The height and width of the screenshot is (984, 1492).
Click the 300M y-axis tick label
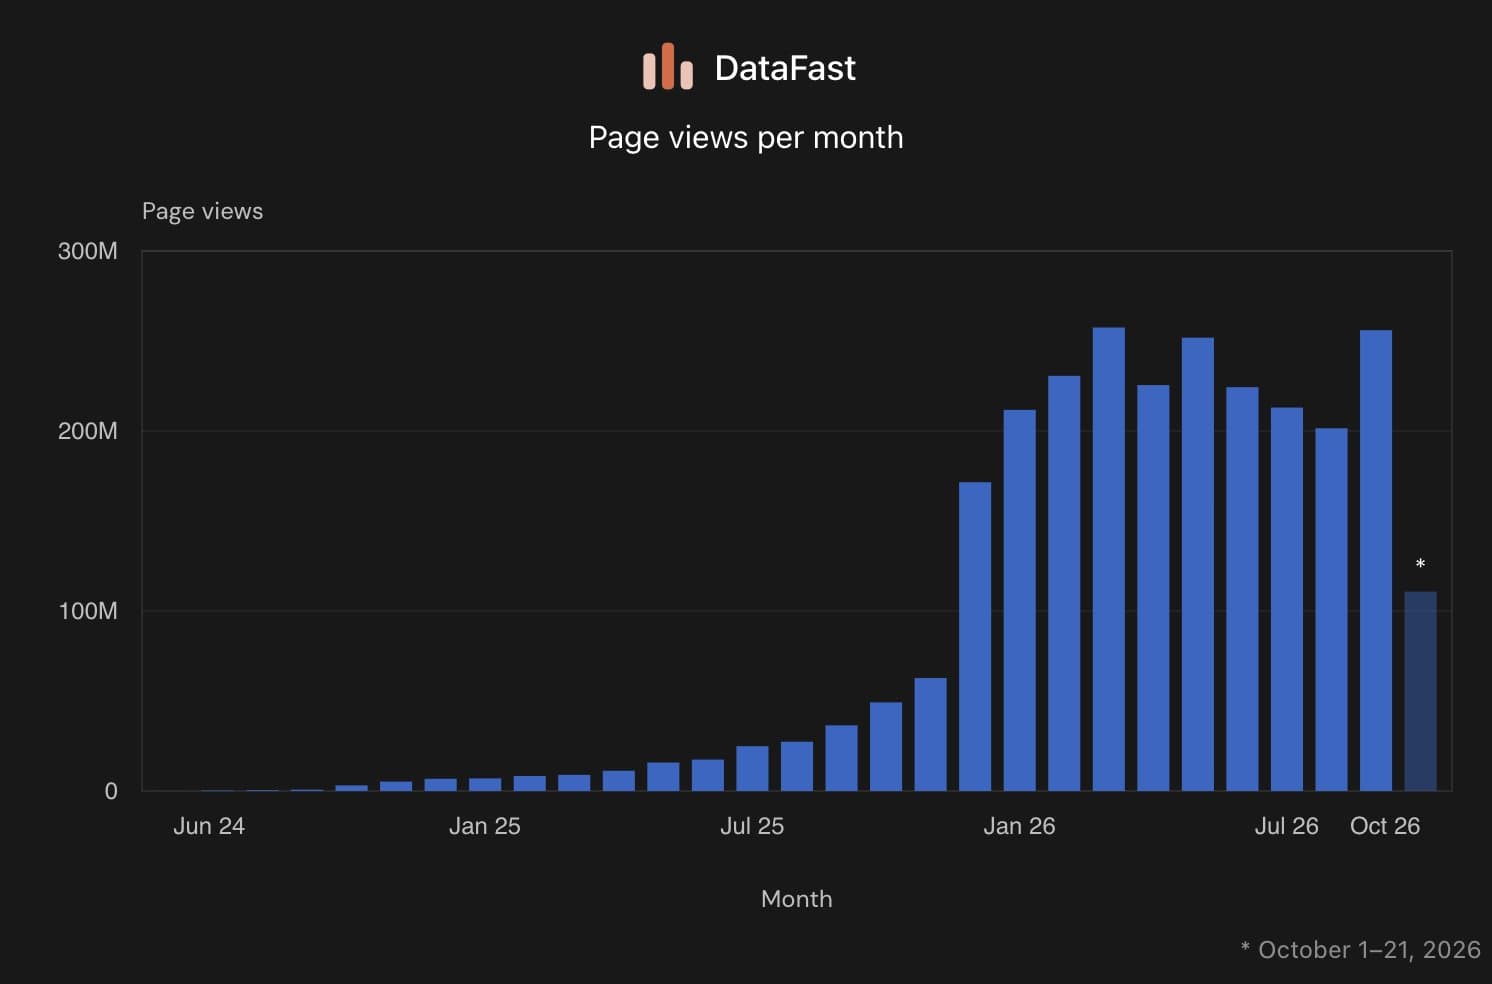click(88, 251)
